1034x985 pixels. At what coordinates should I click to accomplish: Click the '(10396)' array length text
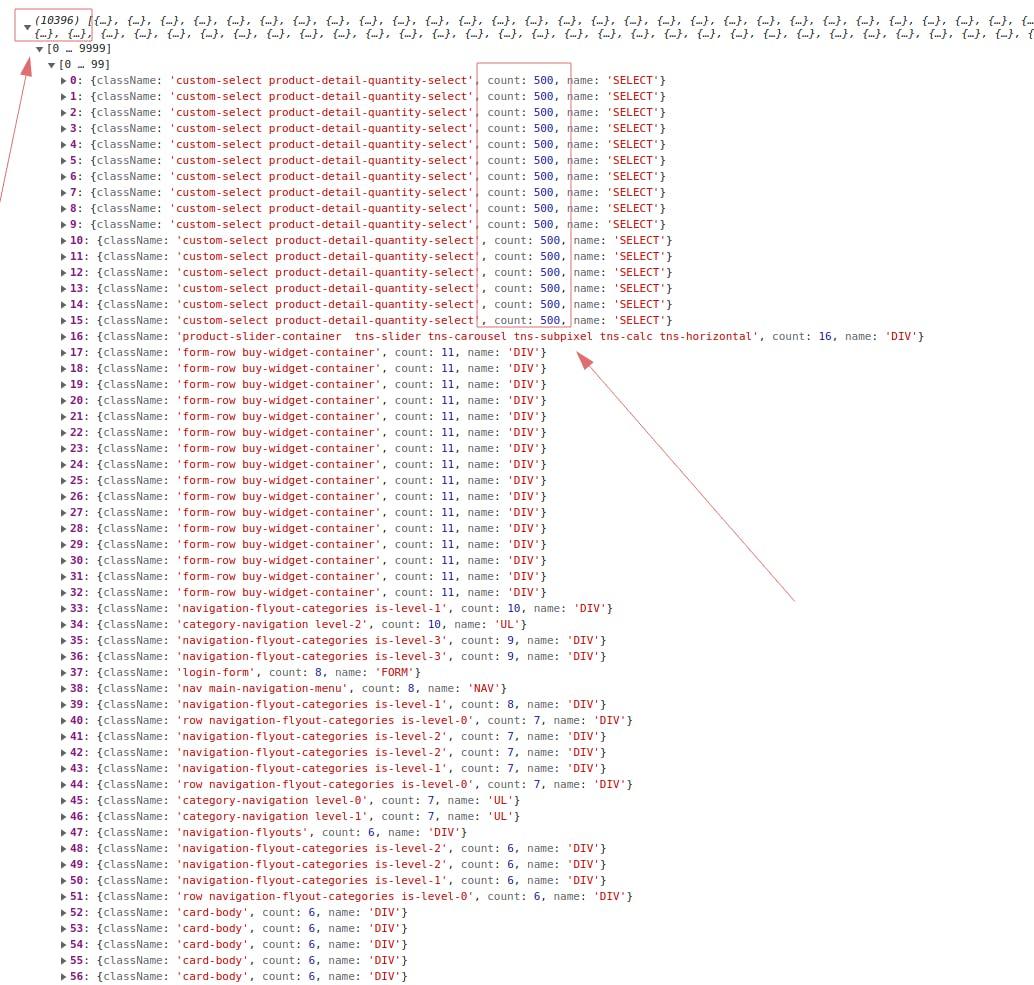(57, 20)
